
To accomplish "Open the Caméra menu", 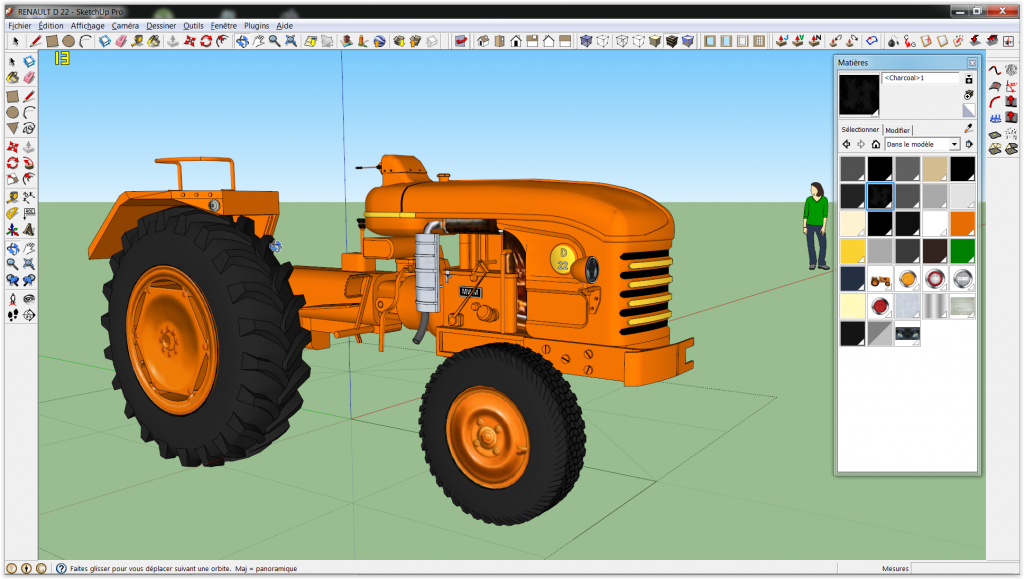I will click(125, 26).
